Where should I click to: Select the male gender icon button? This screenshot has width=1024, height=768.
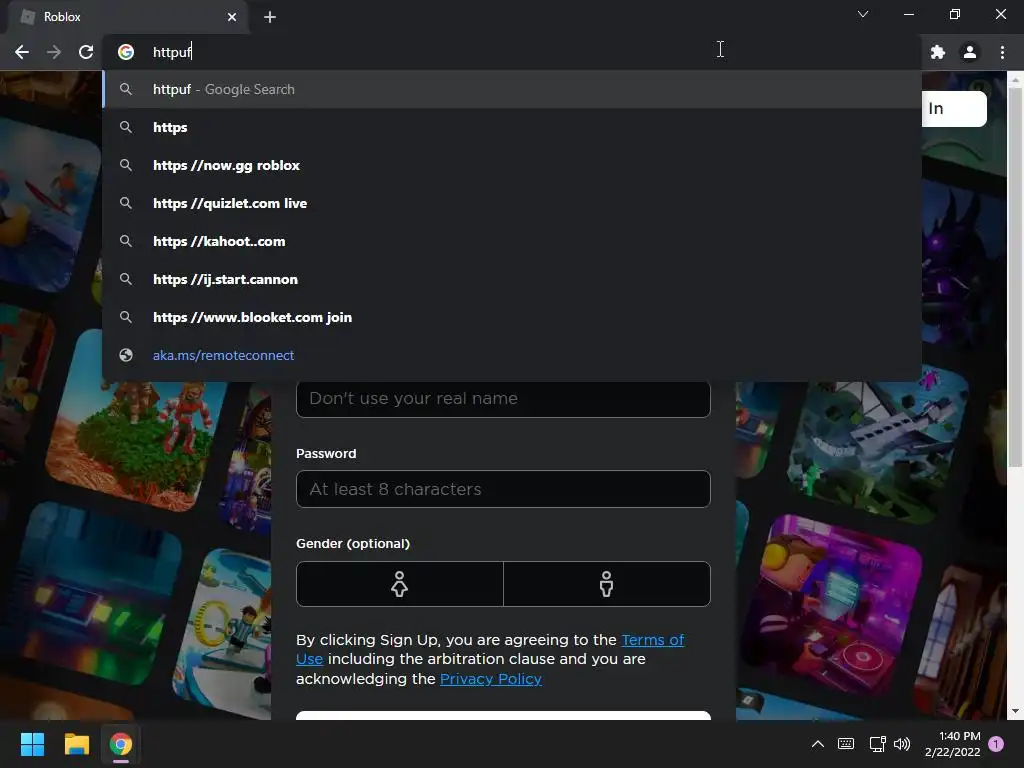tap(607, 584)
